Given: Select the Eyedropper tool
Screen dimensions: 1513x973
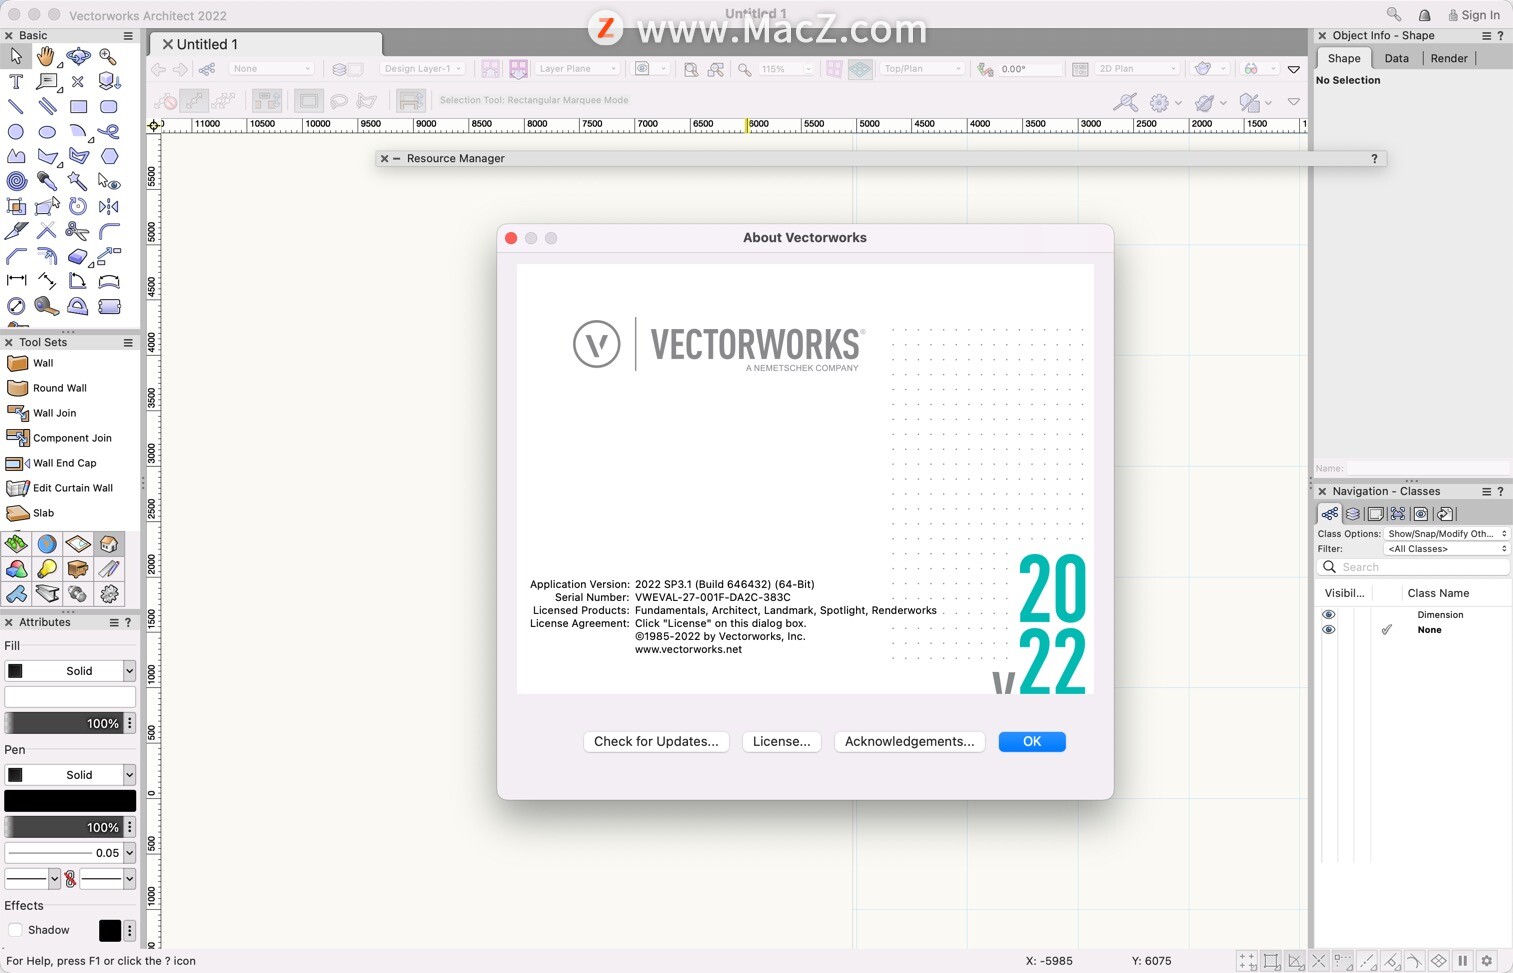Looking at the screenshot, I should click(x=46, y=181).
